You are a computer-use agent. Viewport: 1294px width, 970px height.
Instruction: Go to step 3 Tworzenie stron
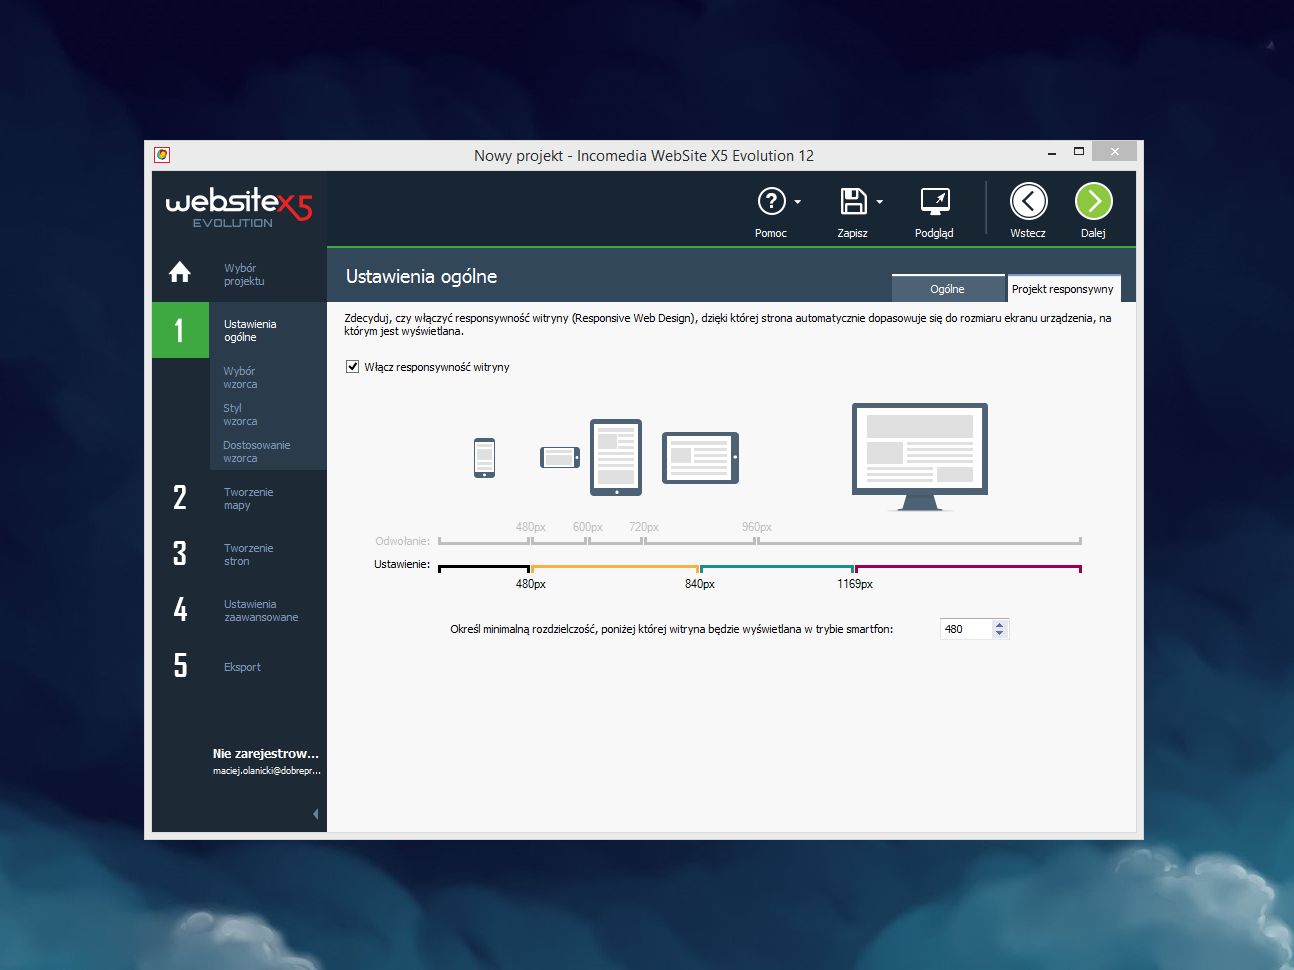click(x=239, y=554)
